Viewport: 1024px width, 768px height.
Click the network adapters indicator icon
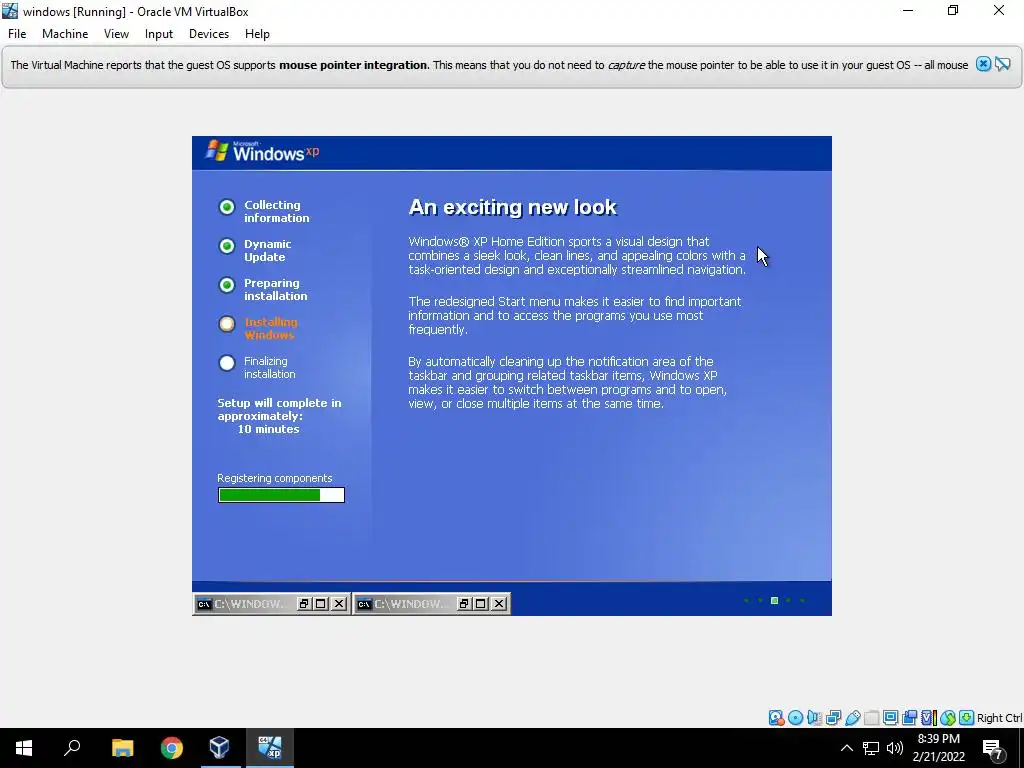pos(833,718)
